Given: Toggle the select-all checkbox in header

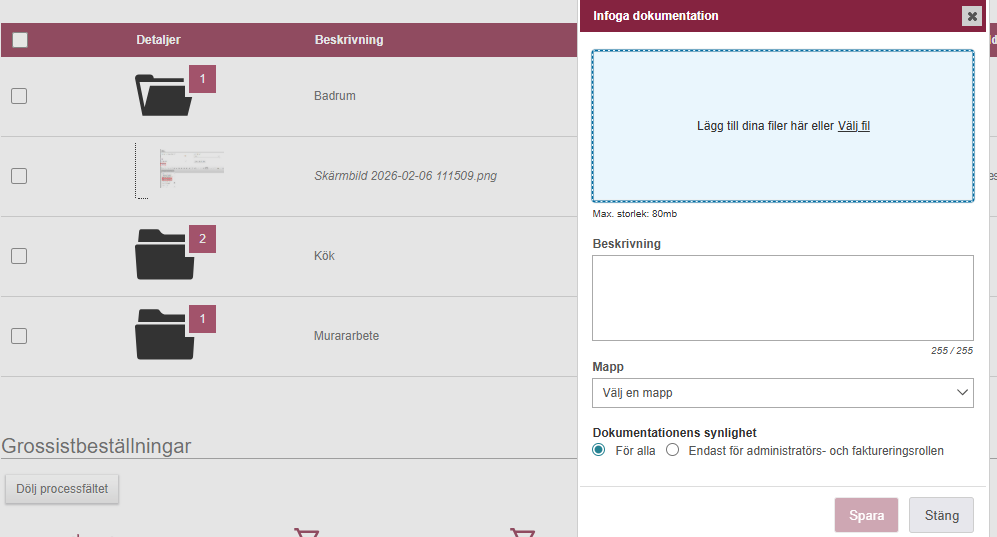Looking at the screenshot, I should pyautogui.click(x=20, y=40).
